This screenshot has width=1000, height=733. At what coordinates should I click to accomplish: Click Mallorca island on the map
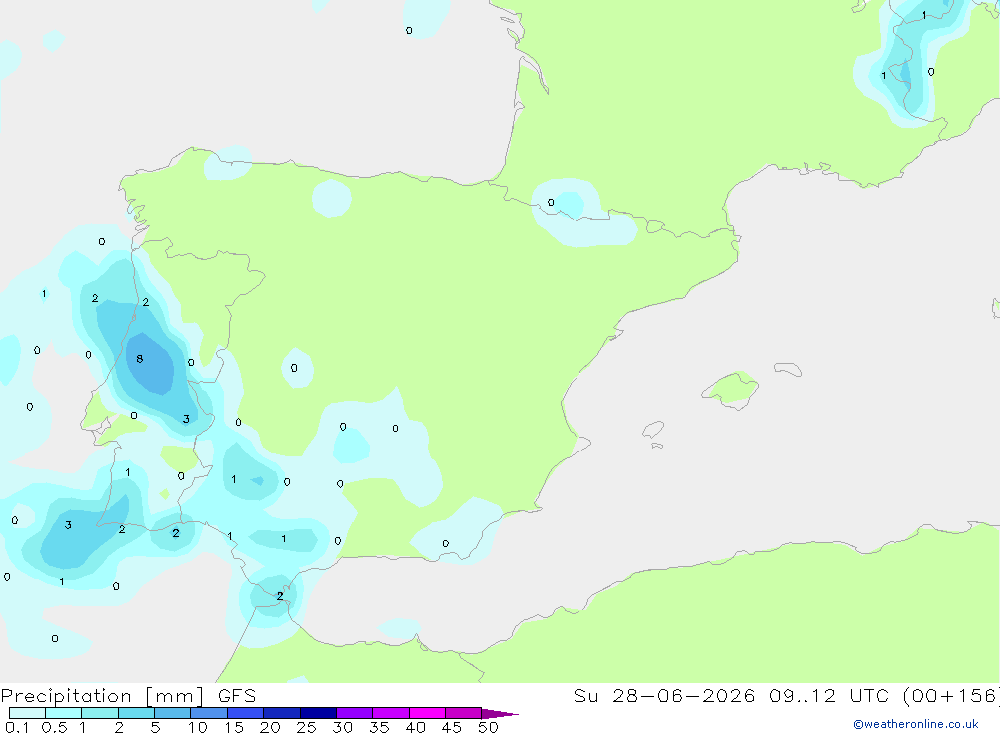click(731, 389)
